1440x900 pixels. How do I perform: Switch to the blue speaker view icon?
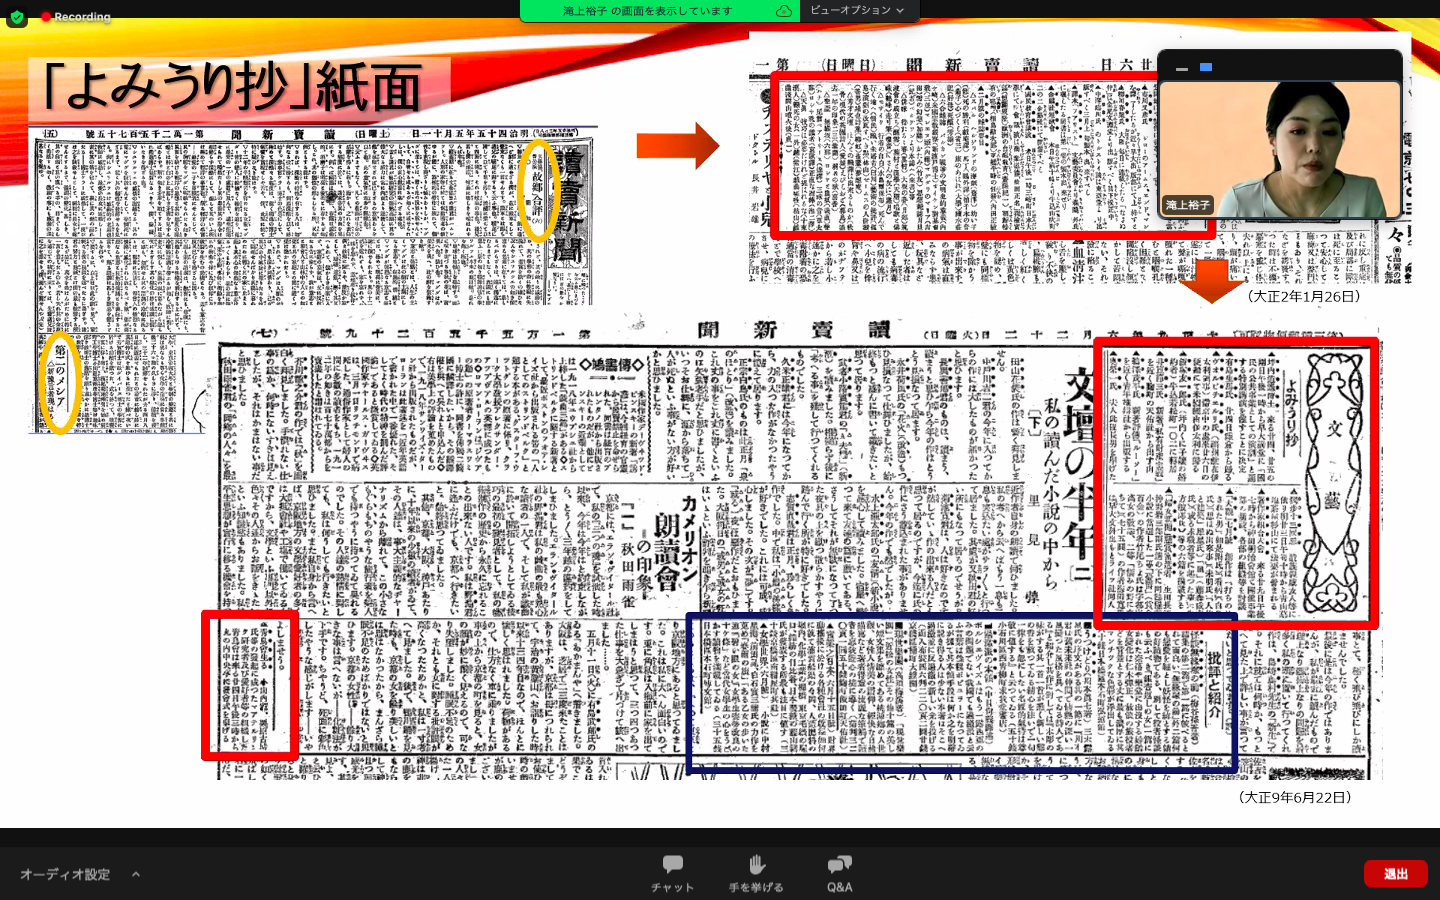point(1206,67)
